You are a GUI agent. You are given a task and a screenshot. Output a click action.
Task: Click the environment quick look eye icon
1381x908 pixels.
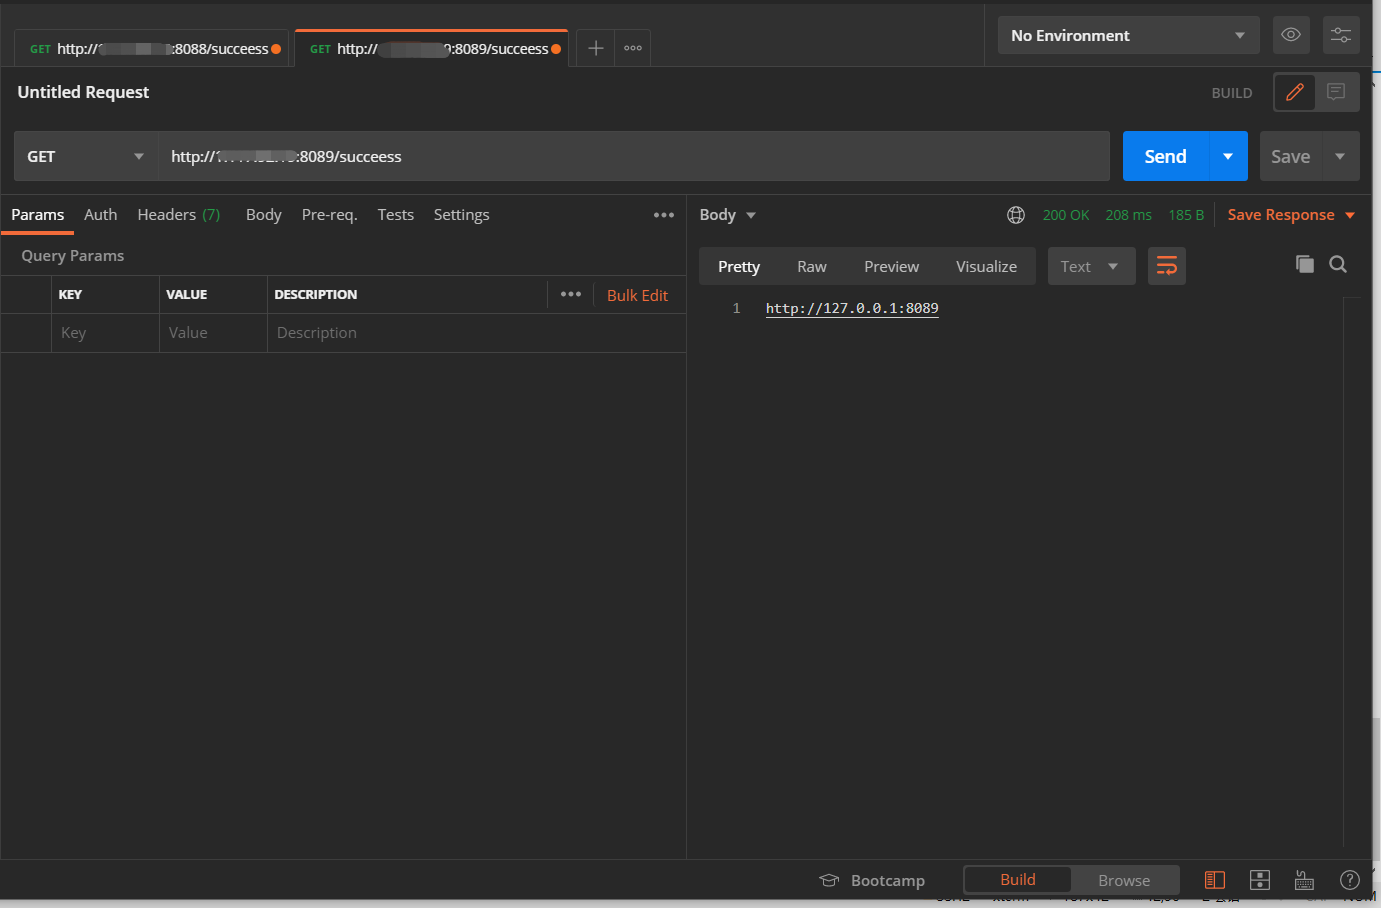1291,35
